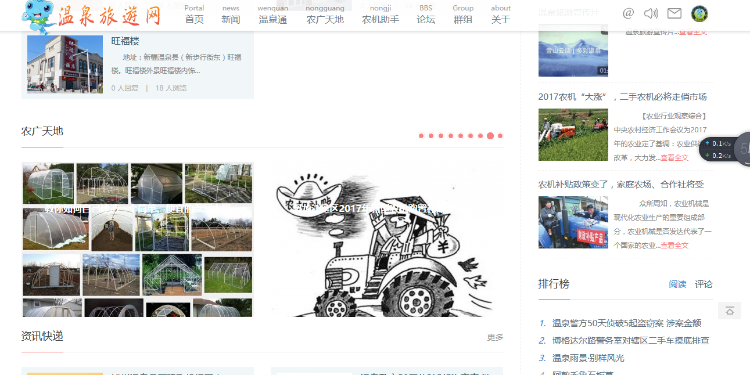The height and width of the screenshot is (375, 750).
Task: Open the 关于 about menu item
Action: pos(500,14)
